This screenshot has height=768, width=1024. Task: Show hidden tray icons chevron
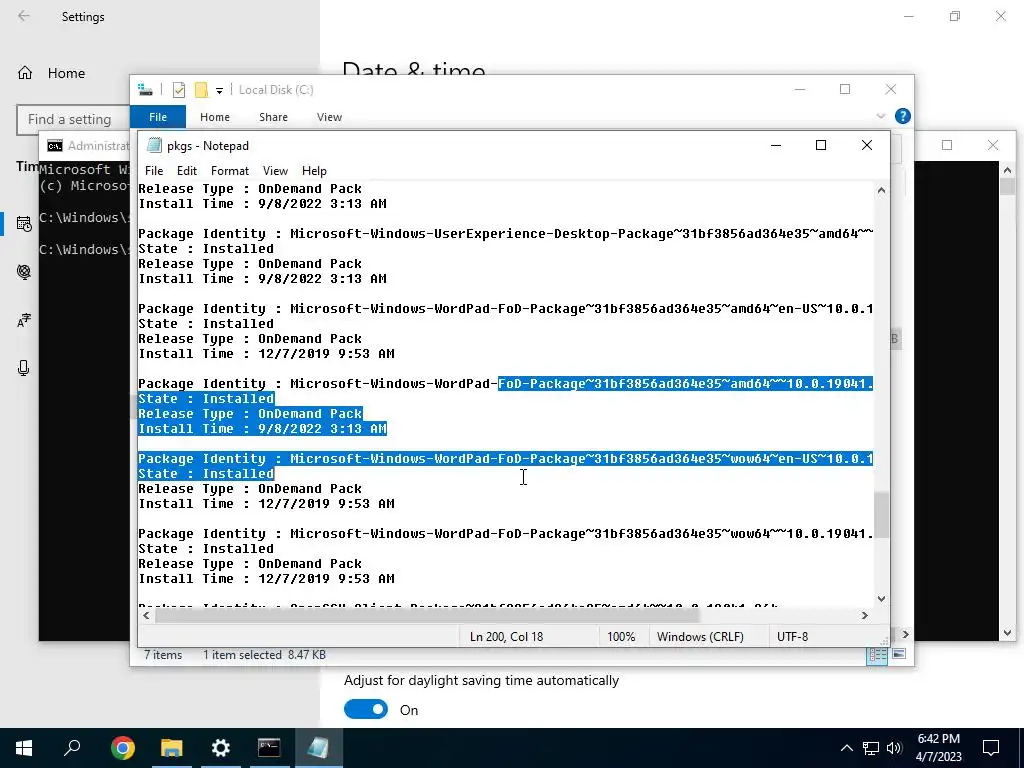846,748
